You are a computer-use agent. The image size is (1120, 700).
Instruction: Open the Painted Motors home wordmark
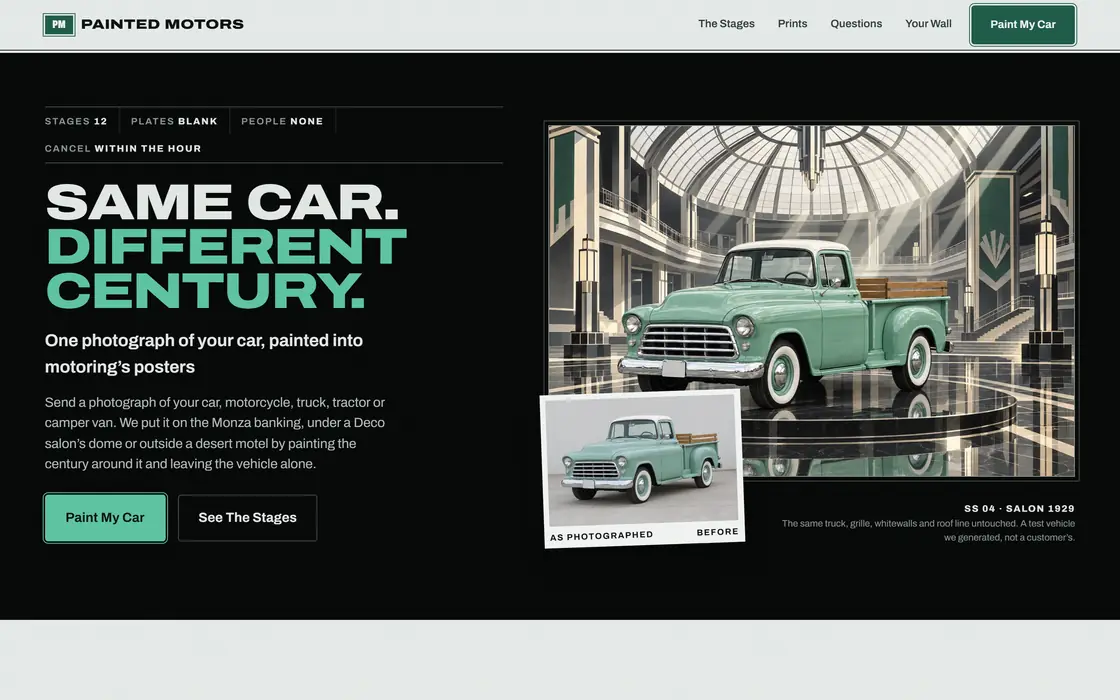(x=162, y=24)
